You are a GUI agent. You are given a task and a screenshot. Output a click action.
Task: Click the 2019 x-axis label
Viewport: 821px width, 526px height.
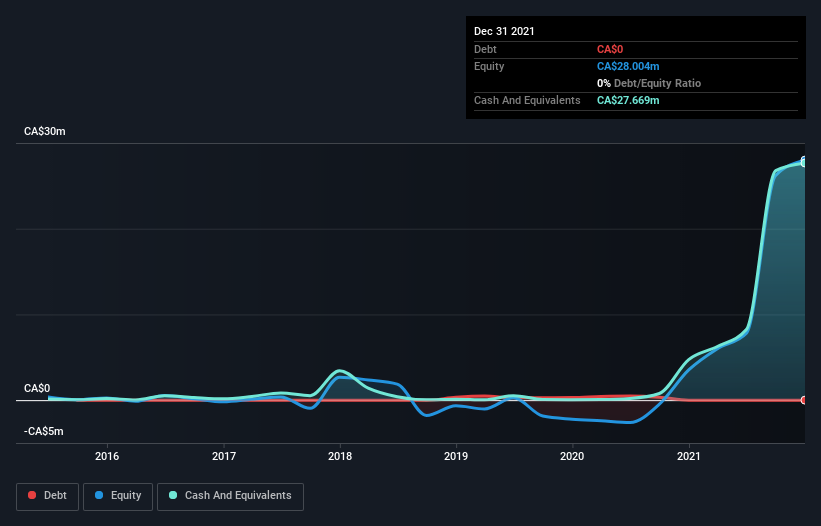[x=456, y=456]
